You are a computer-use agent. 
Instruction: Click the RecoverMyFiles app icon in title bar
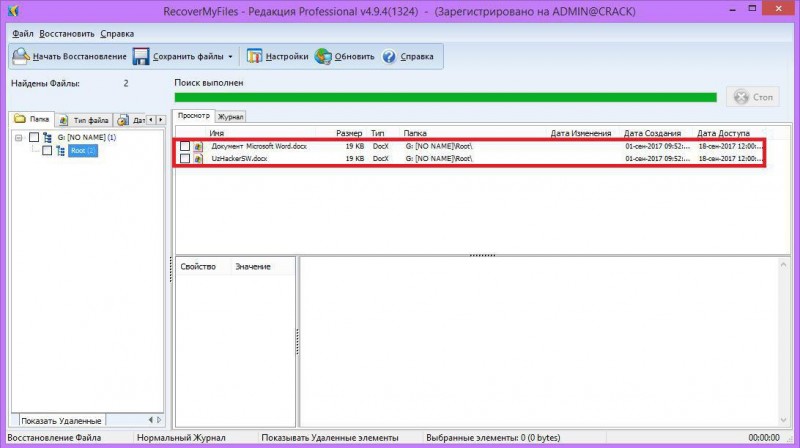pos(13,10)
